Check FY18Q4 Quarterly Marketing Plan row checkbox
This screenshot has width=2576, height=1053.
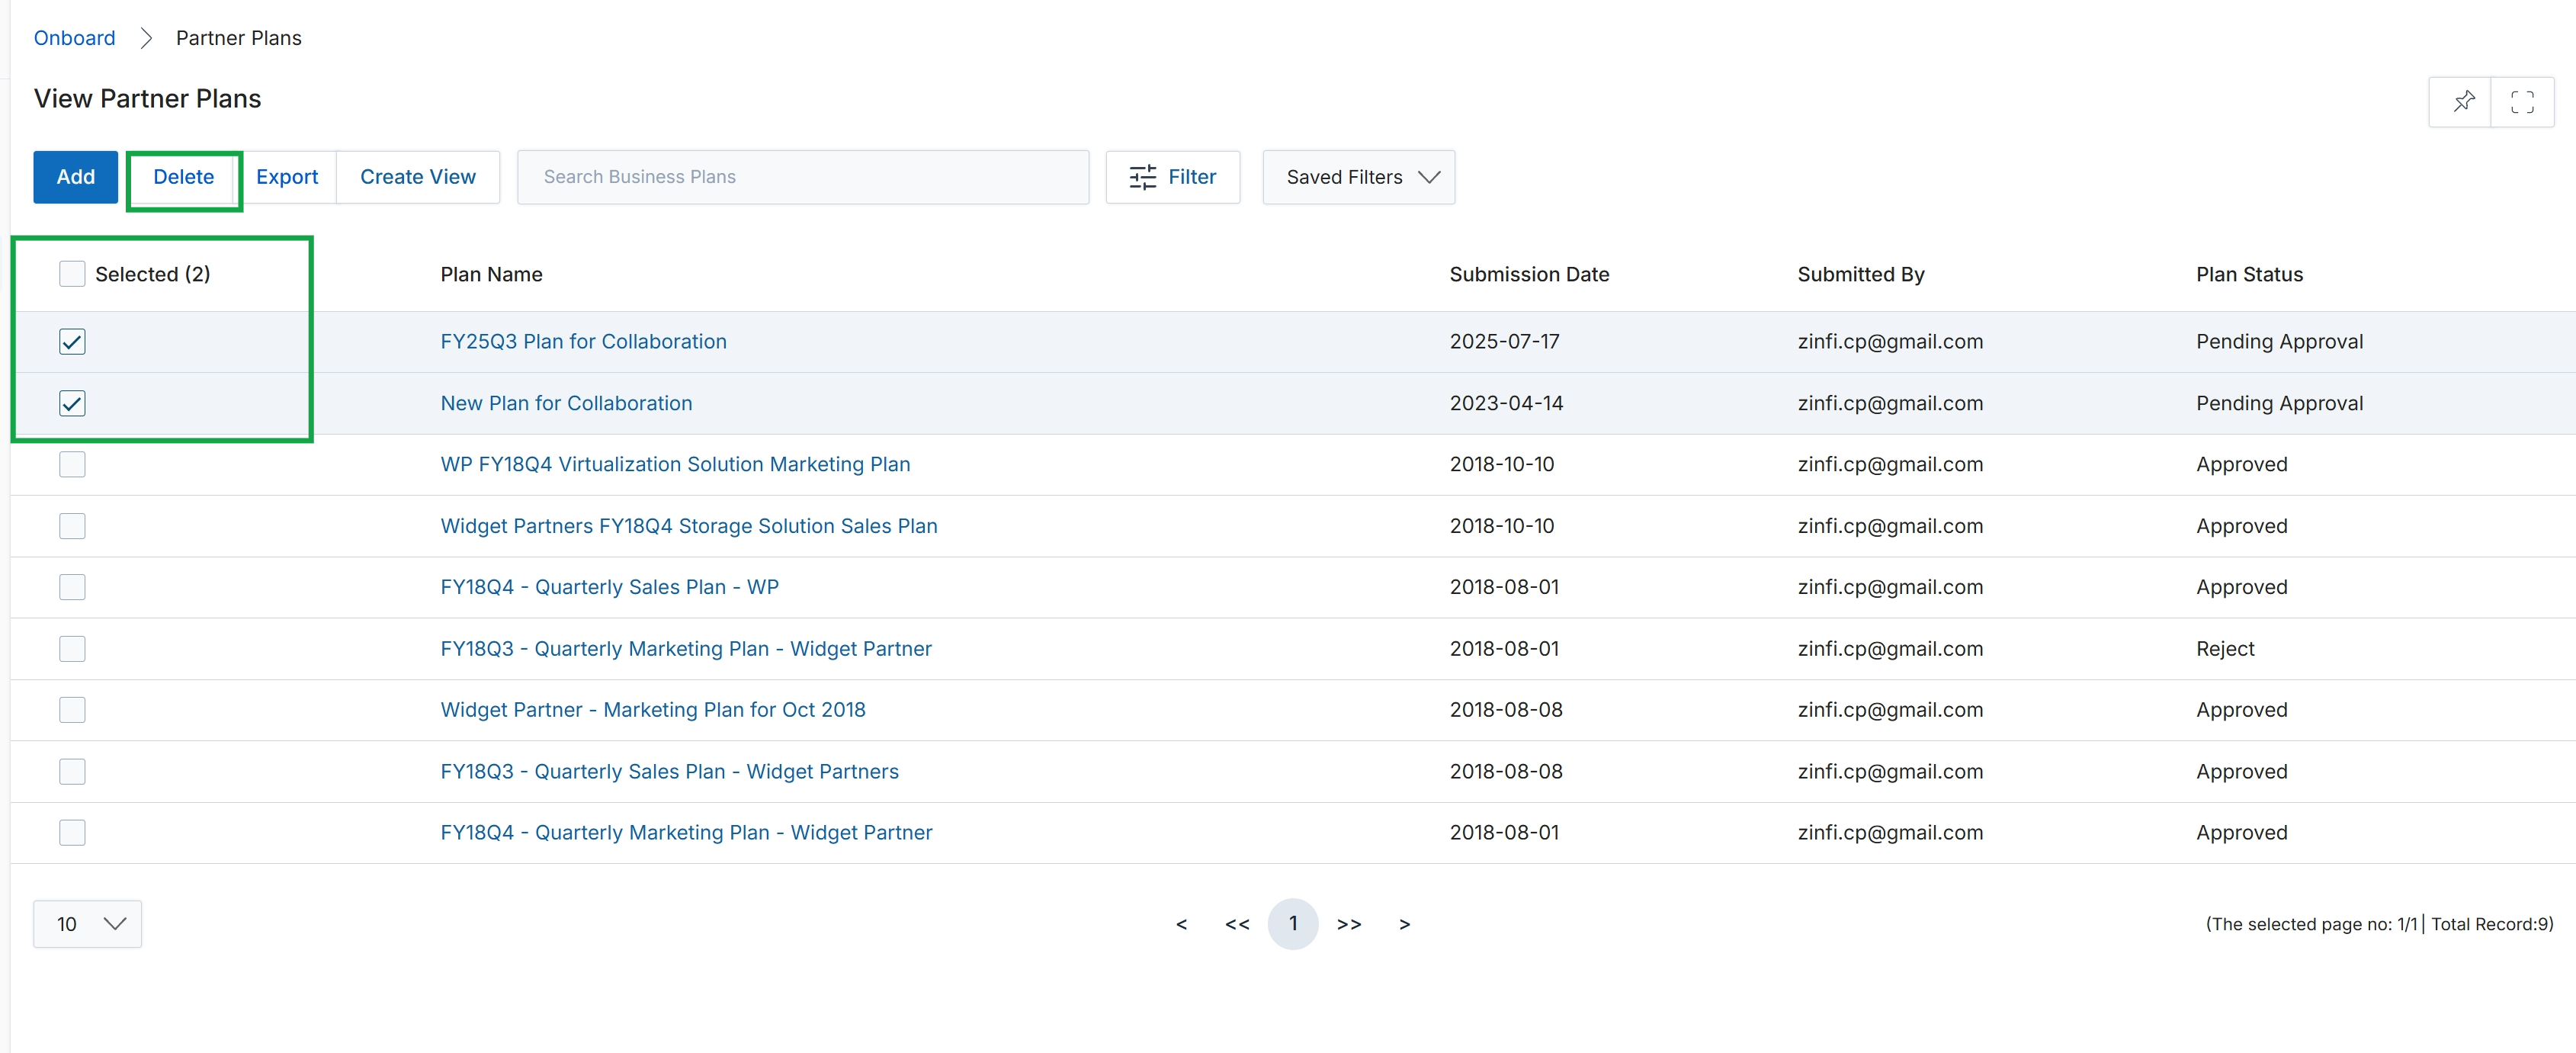point(72,833)
